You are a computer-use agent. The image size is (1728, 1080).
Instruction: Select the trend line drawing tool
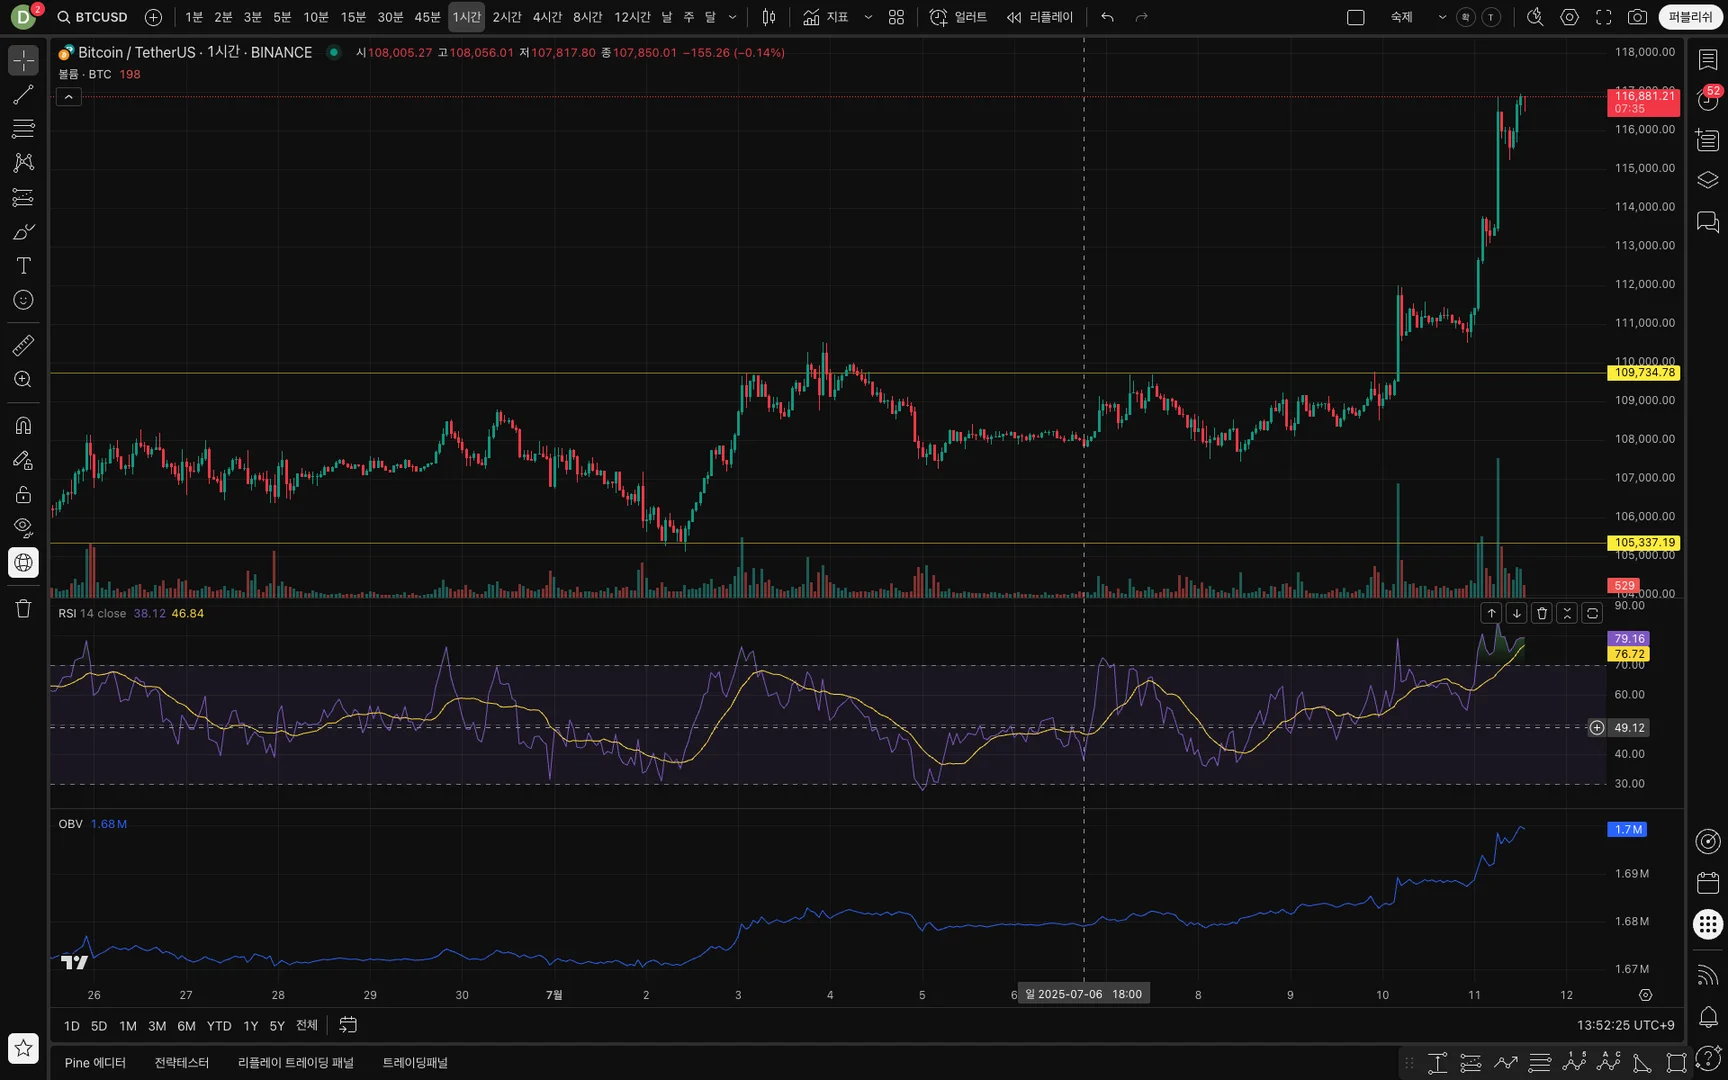pyautogui.click(x=23, y=95)
